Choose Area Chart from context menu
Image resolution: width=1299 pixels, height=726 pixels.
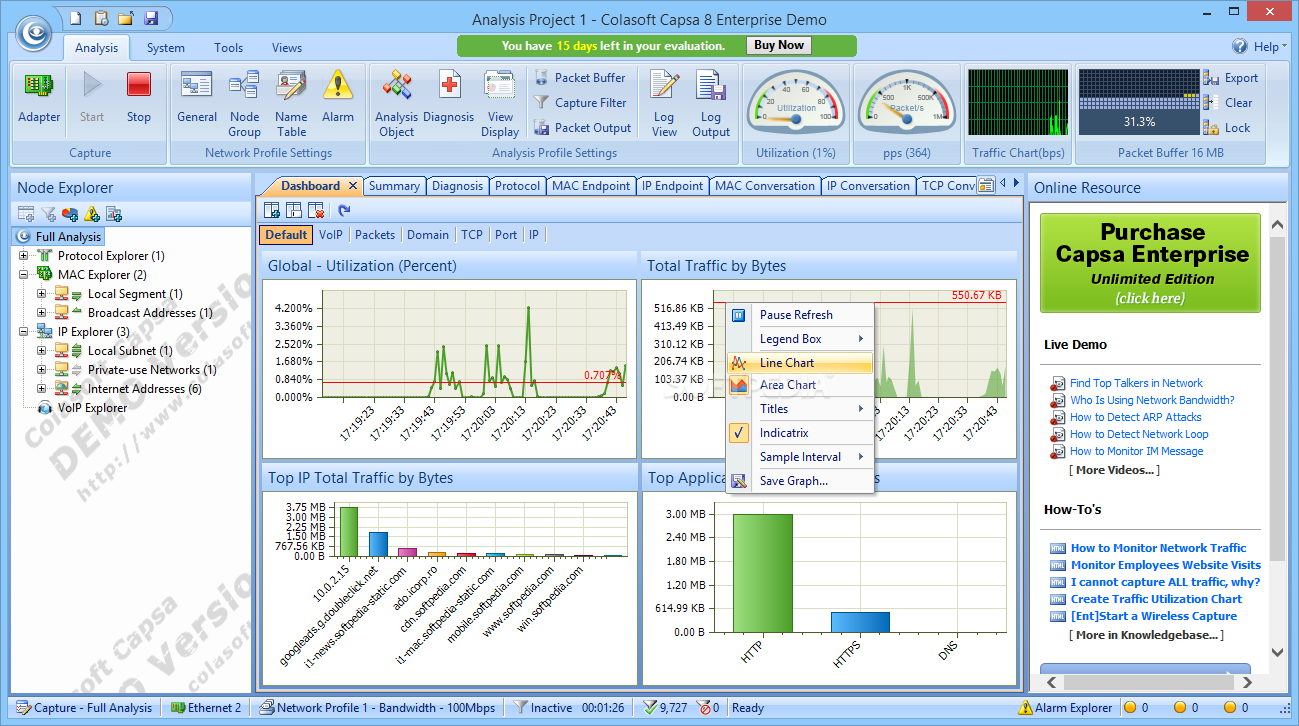pos(800,385)
